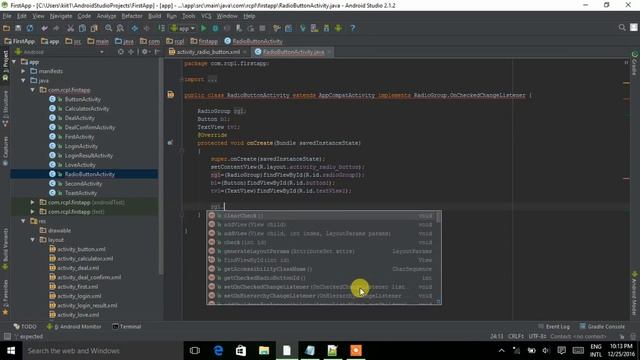Toggle the Structure tool window side tab
Screen dimensions: 640x360
coord(5,108)
